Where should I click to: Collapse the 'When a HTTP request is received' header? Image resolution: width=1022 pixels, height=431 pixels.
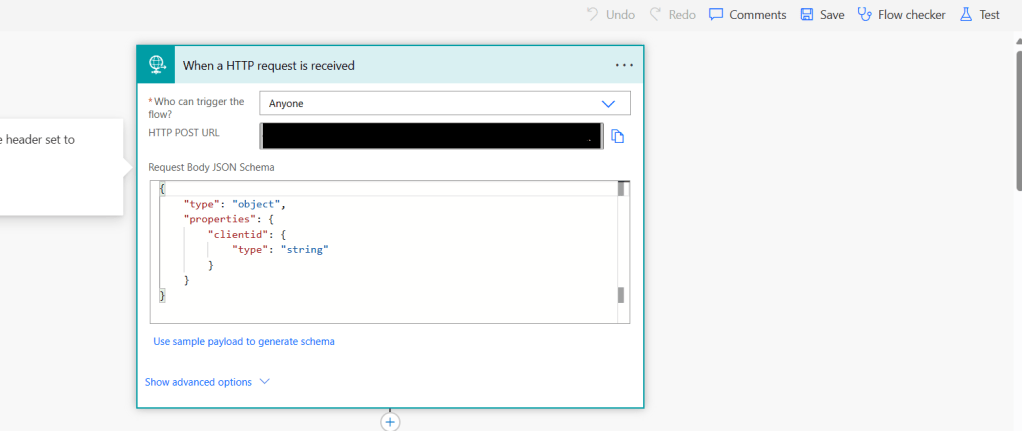coord(390,65)
